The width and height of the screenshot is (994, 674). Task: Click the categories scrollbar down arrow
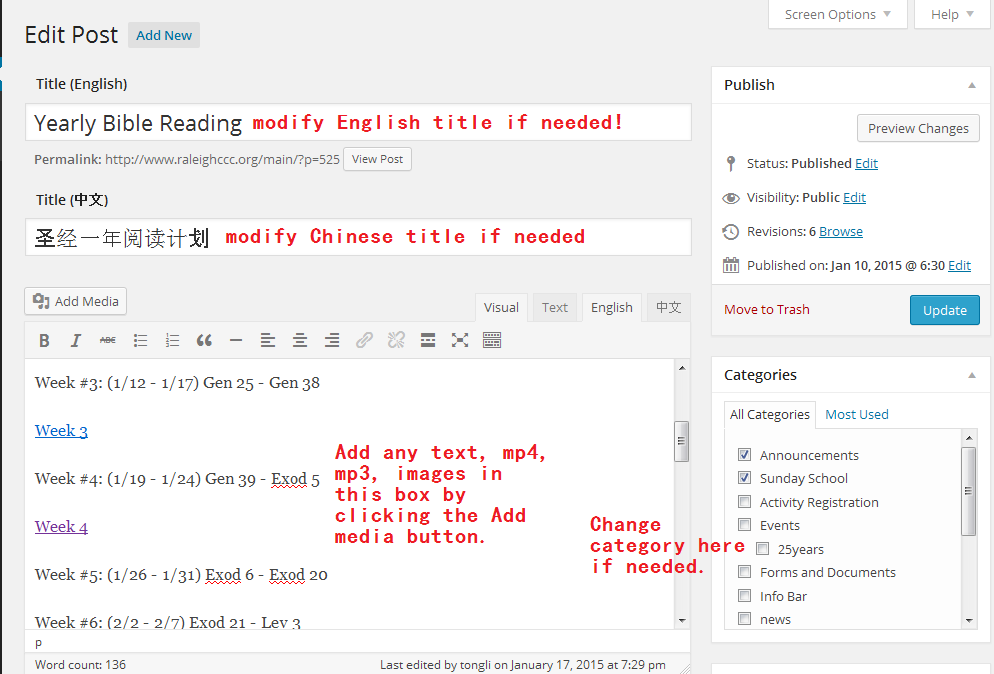969,620
